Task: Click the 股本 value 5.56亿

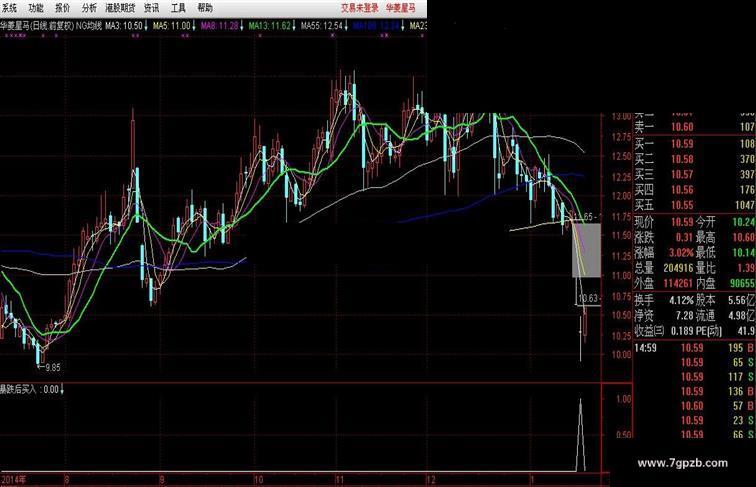Action: pyautogui.click(x=742, y=300)
